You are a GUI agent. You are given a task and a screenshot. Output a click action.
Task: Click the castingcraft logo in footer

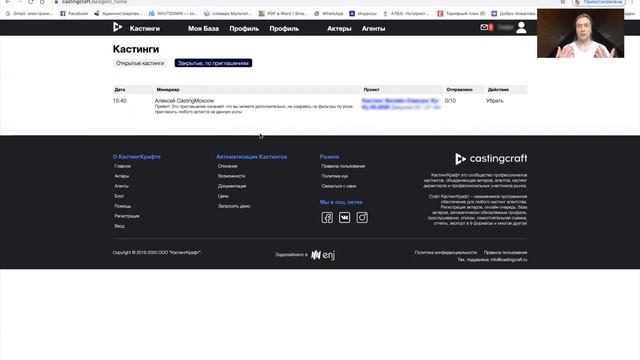(x=491, y=158)
